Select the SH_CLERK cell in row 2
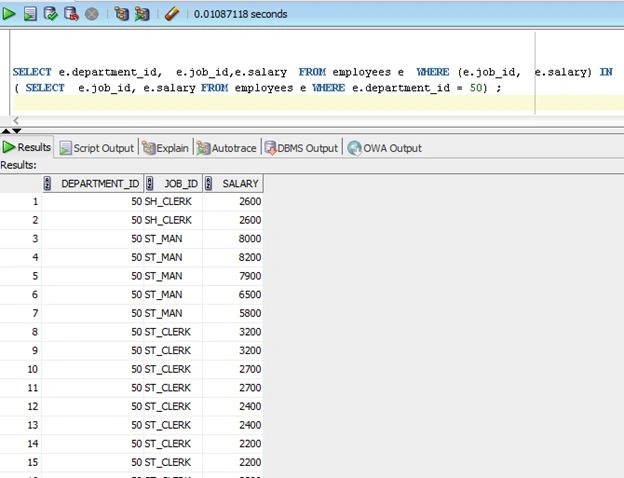This screenshot has height=478, width=624. point(173,220)
